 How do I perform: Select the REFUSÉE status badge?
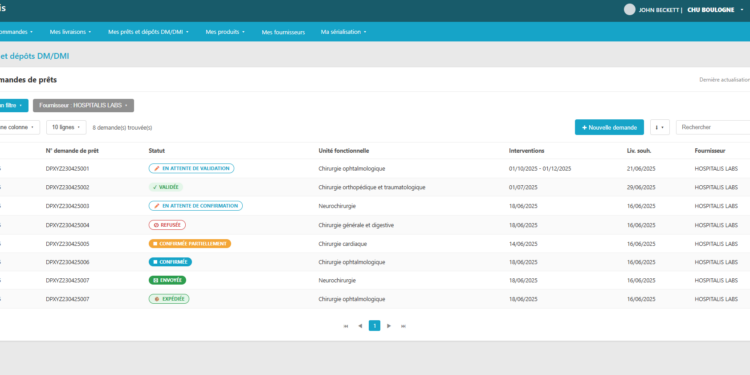[x=167, y=225]
